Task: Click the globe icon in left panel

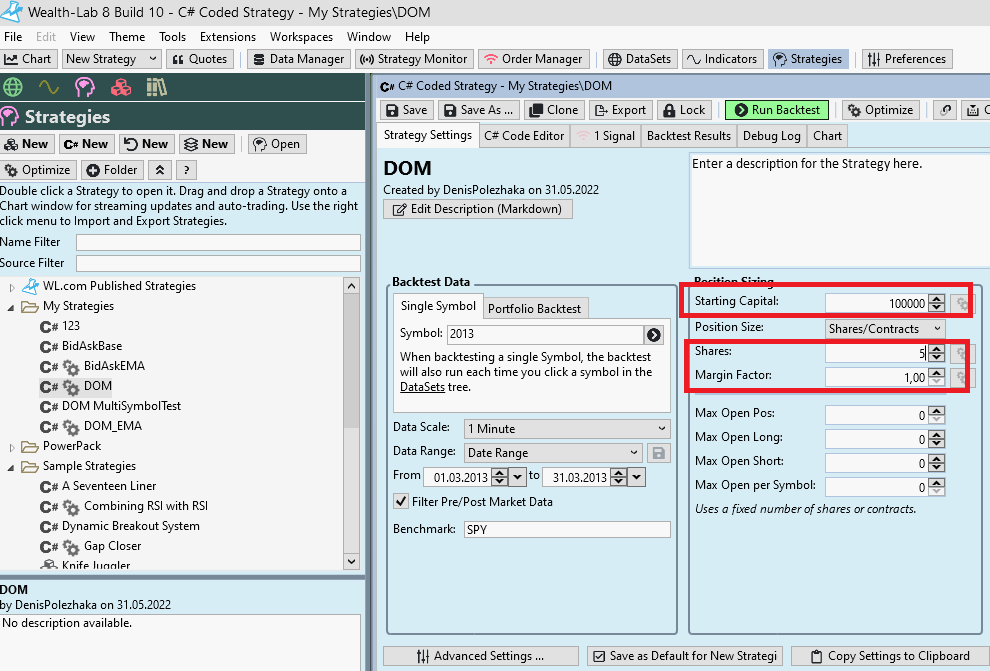Action: 13,87
